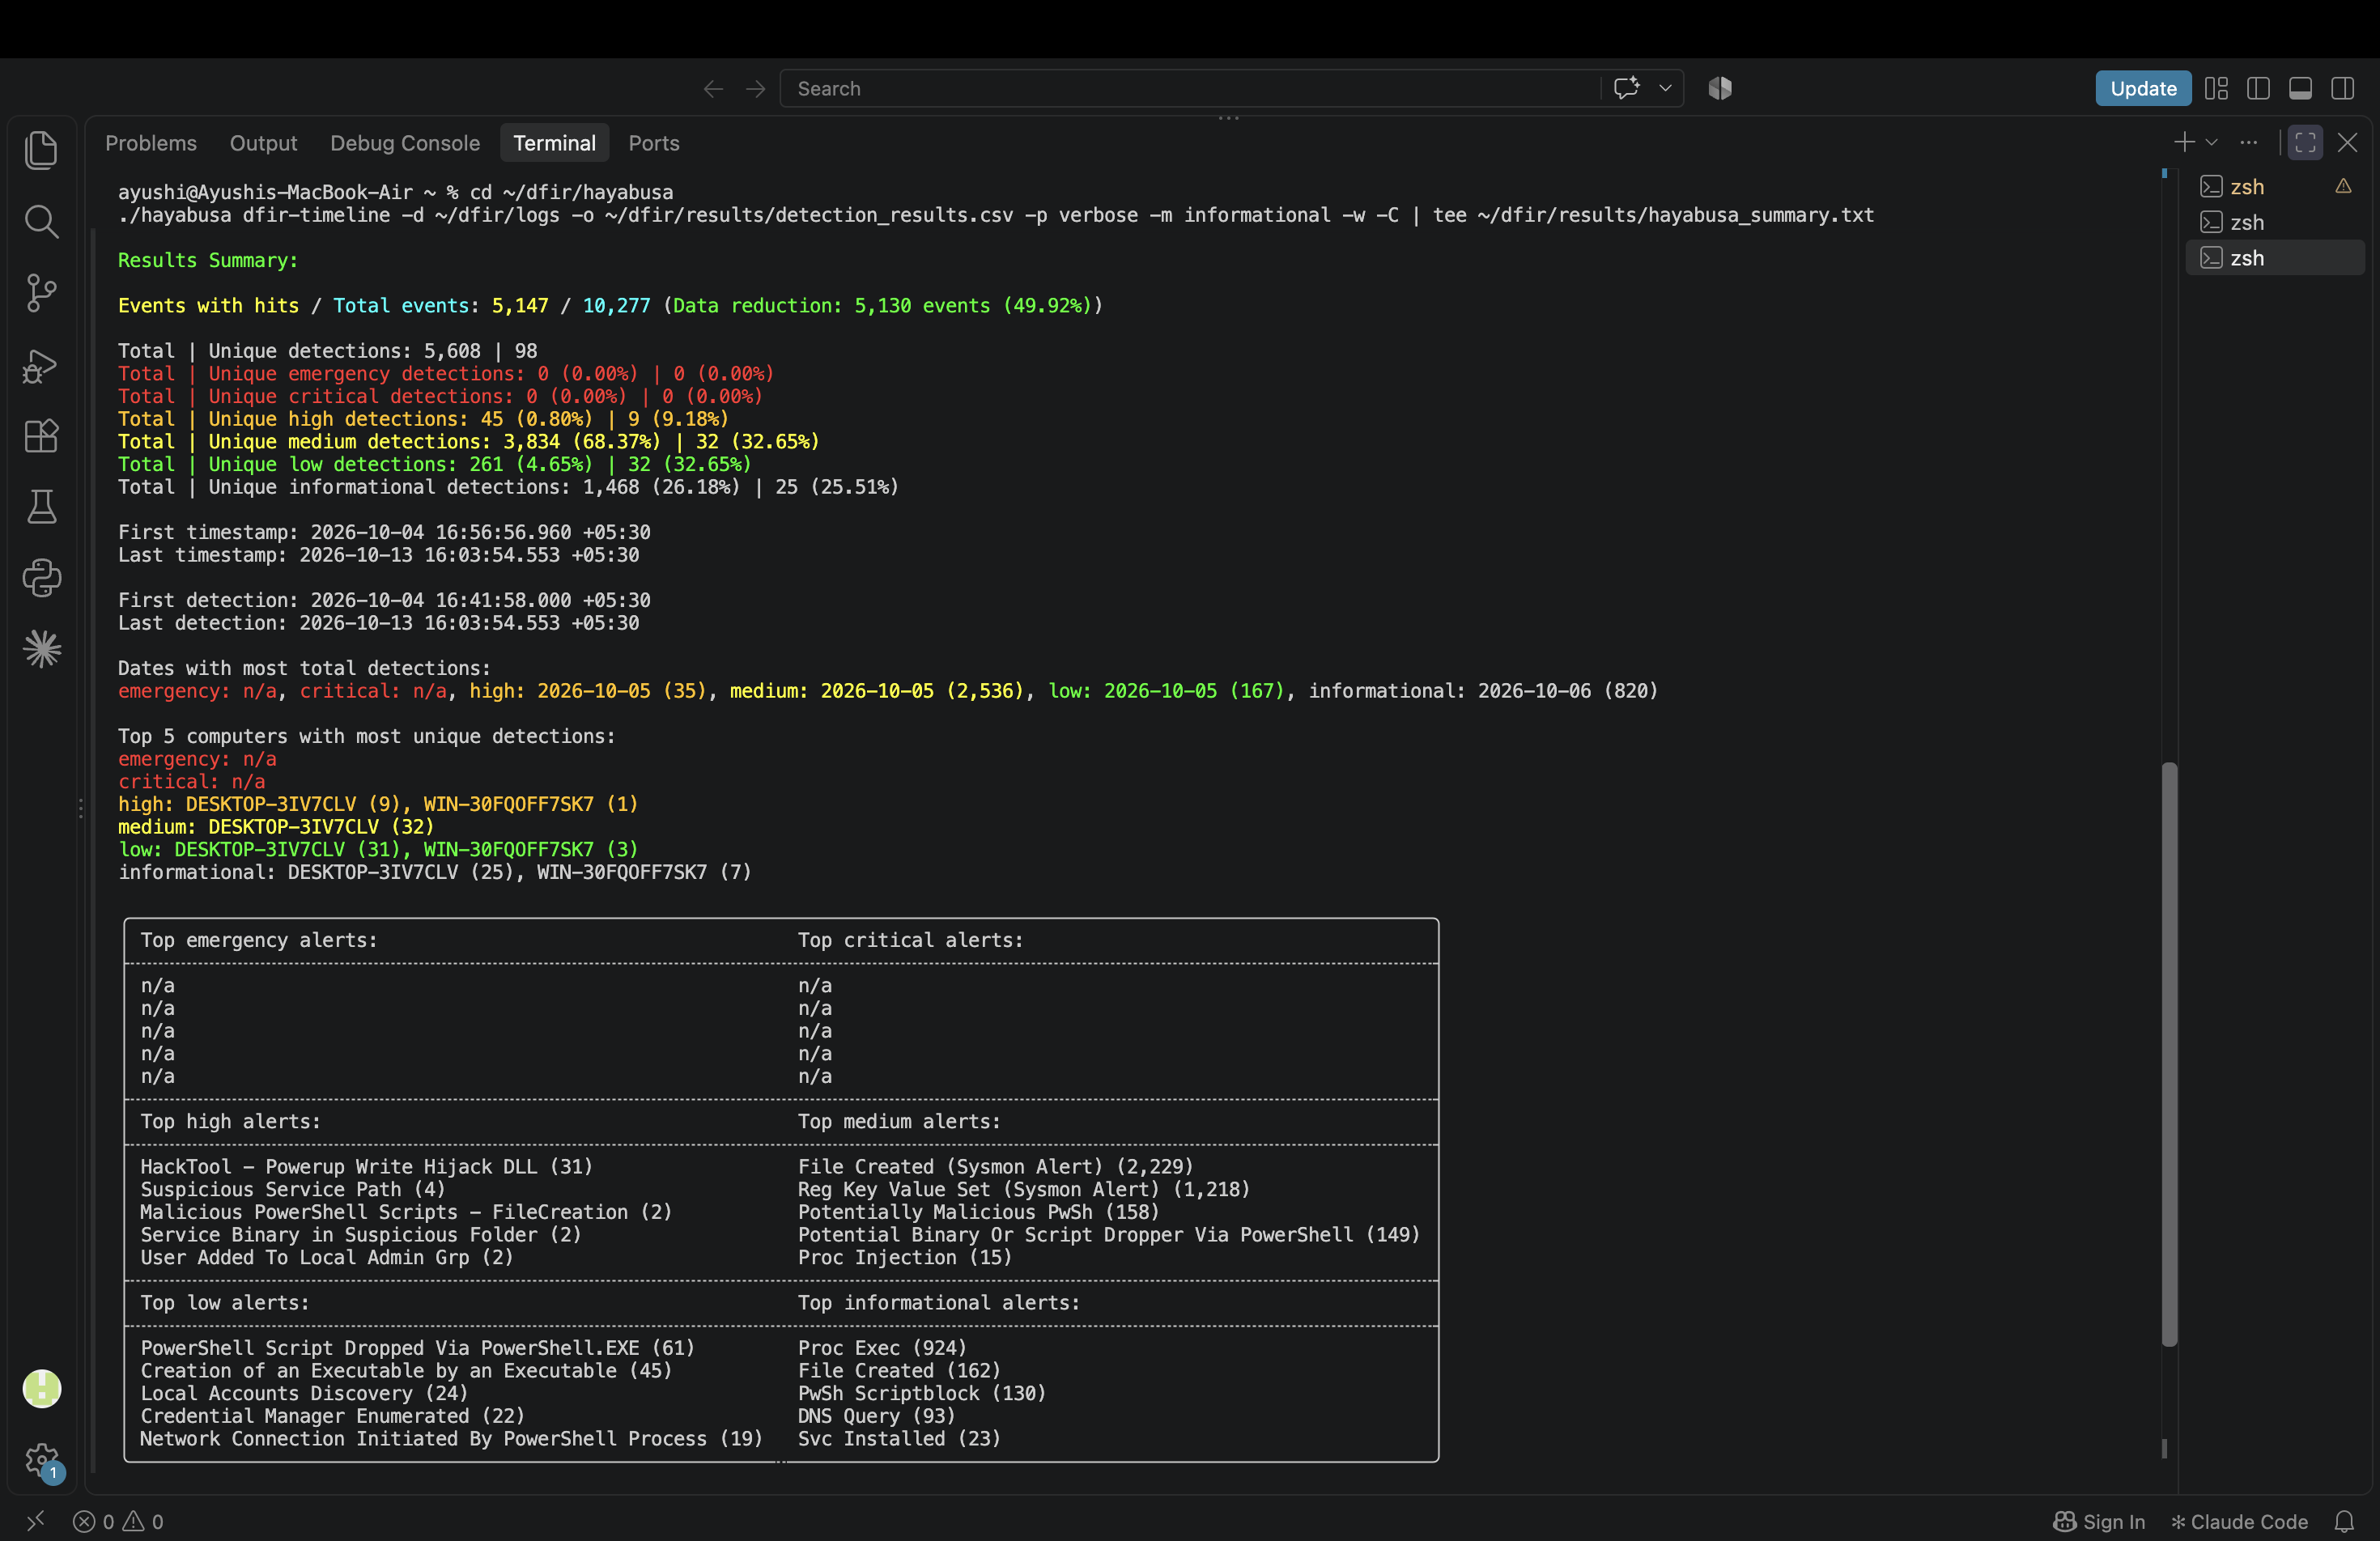
Task: Switch to the Debug Console tab
Action: tap(405, 143)
